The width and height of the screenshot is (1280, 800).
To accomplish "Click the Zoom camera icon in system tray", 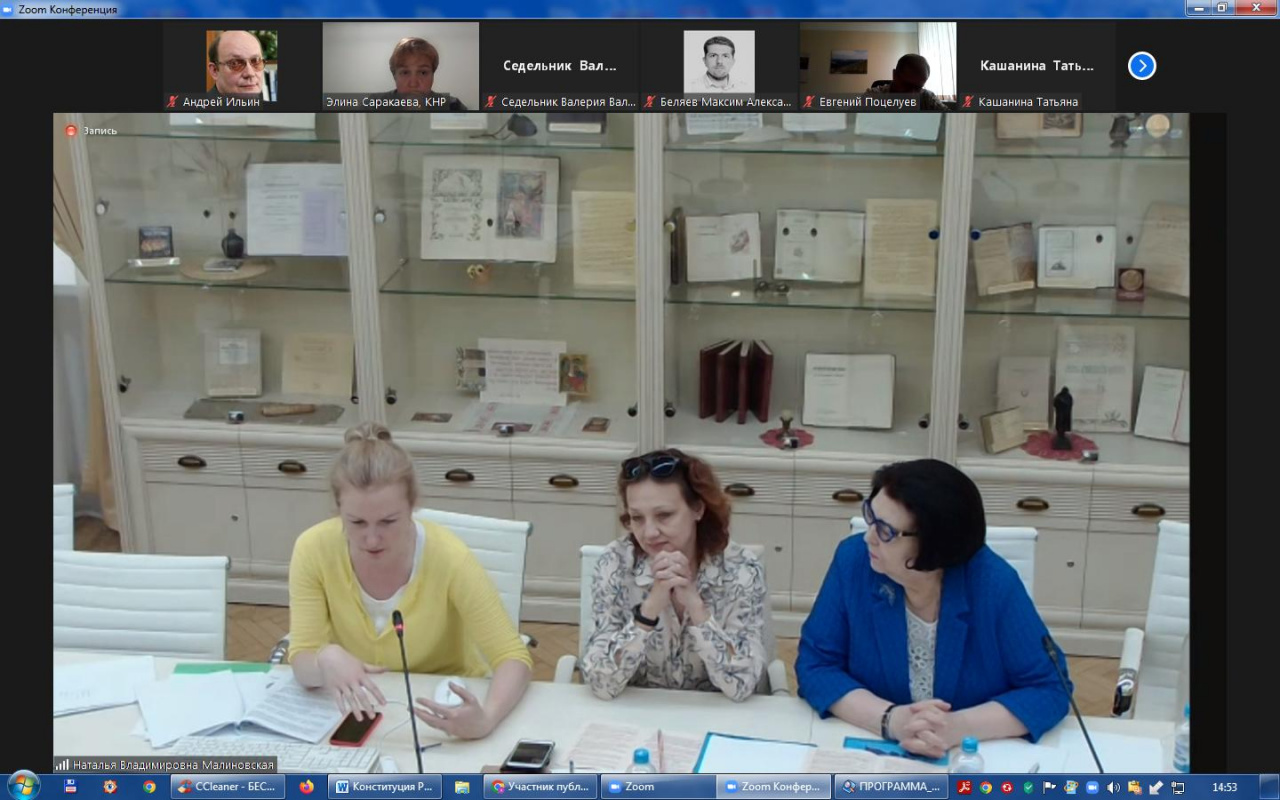I will [1092, 787].
